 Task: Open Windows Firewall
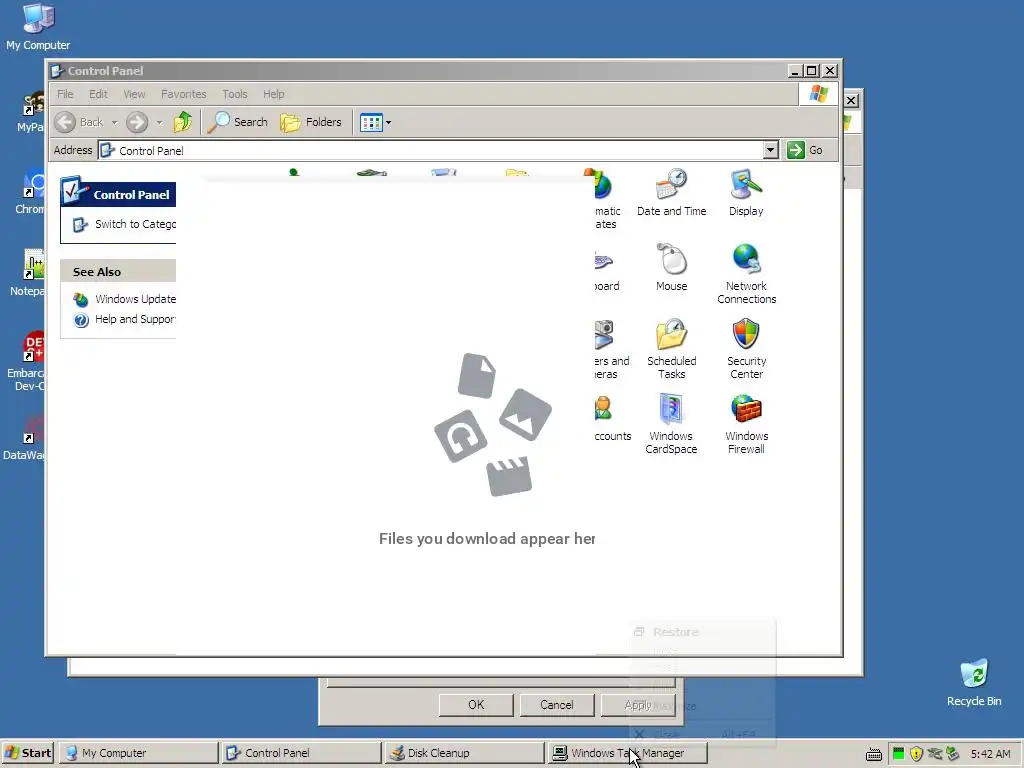click(746, 424)
